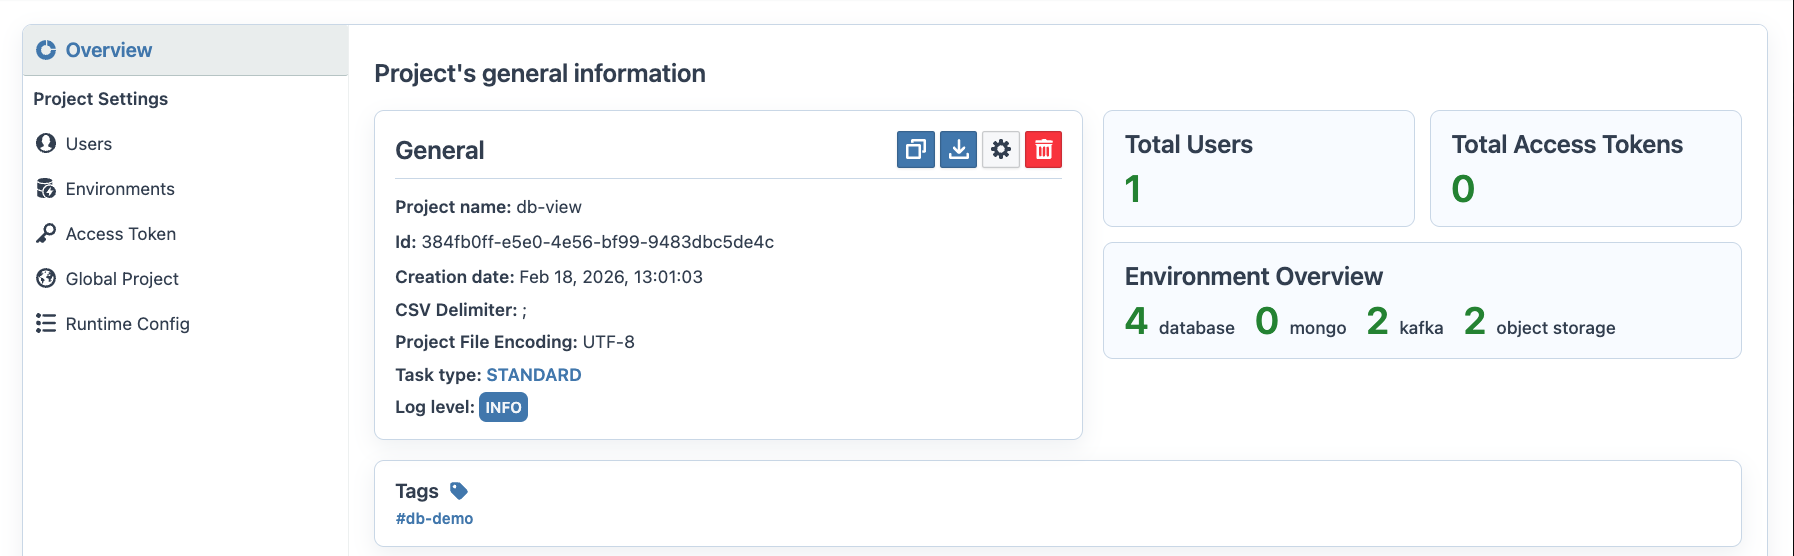Click the Global Project globe icon
Image resolution: width=1794 pixels, height=556 pixels.
click(x=46, y=278)
